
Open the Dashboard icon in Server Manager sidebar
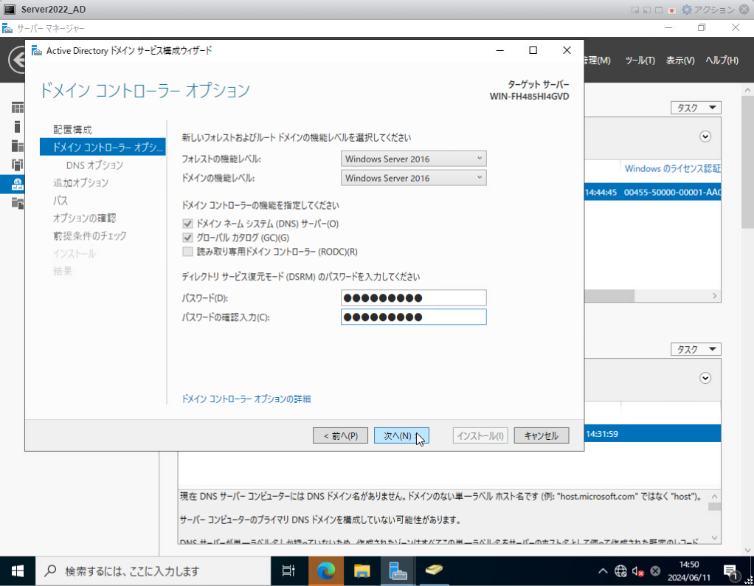tap(17, 108)
